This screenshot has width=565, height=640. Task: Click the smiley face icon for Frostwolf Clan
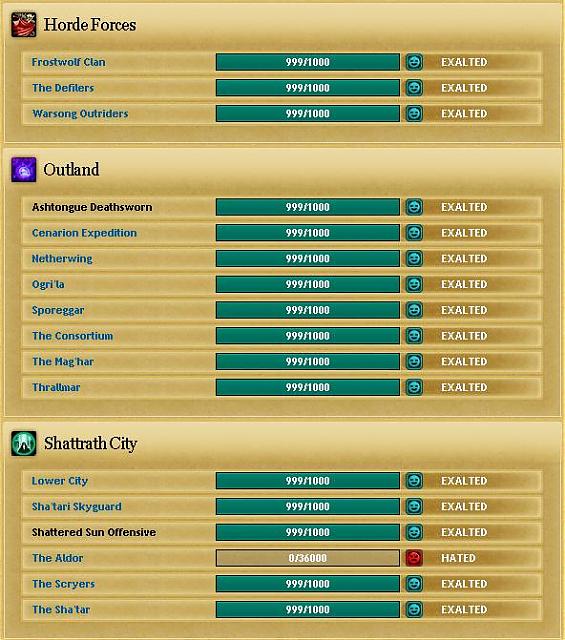click(414, 62)
